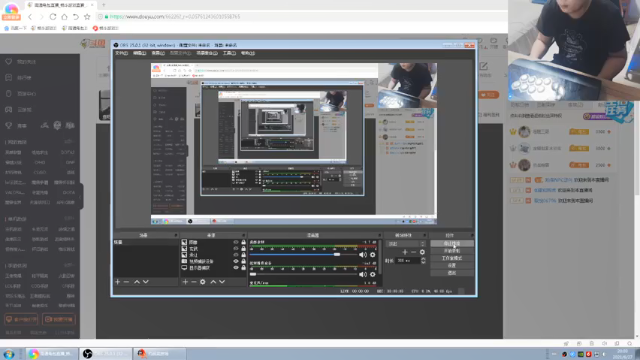The image size is (640, 360).
Task: Switch to the OBS taskbar button
Action: click(106, 353)
